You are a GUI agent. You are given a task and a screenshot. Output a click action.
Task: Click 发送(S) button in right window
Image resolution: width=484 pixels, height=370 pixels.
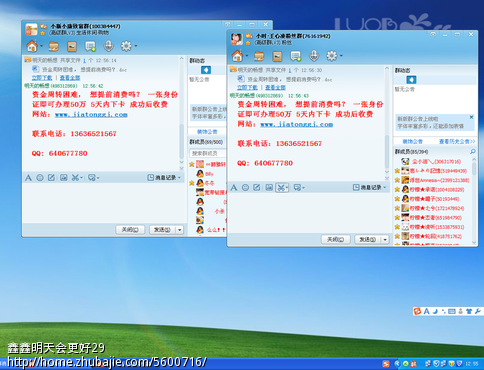pyautogui.click(x=368, y=239)
